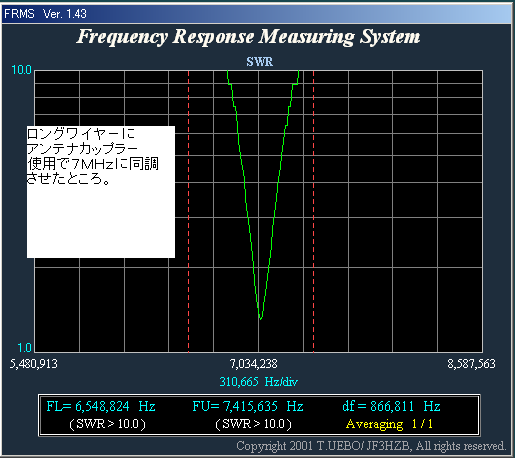This screenshot has width=515, height=458.
Task: Click the SWR > 10.0 text under FU
Action: click(x=253, y=424)
